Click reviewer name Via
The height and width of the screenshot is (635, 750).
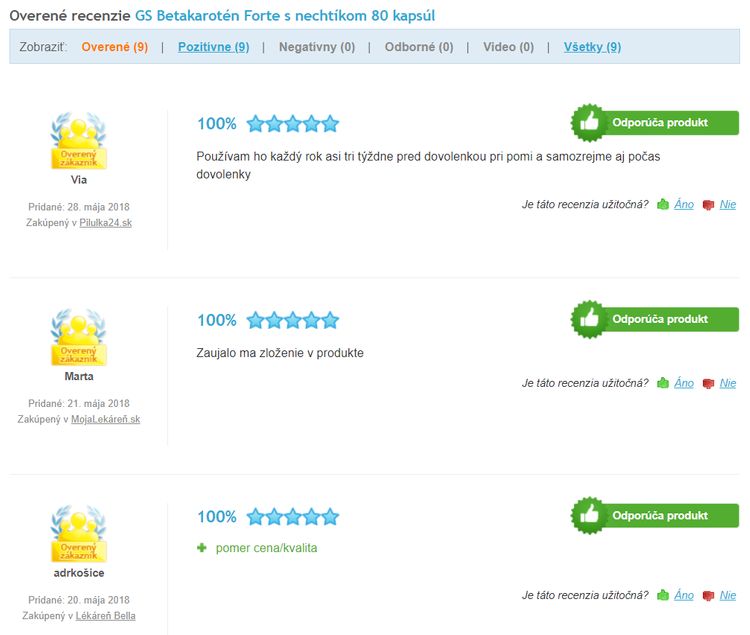(79, 180)
